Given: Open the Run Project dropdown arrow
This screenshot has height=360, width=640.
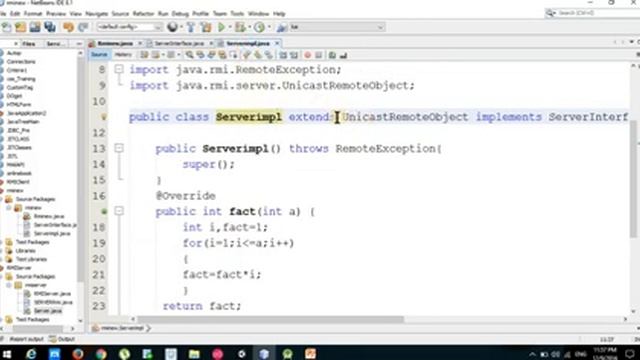Looking at the screenshot, I should pyautogui.click(x=230, y=27).
